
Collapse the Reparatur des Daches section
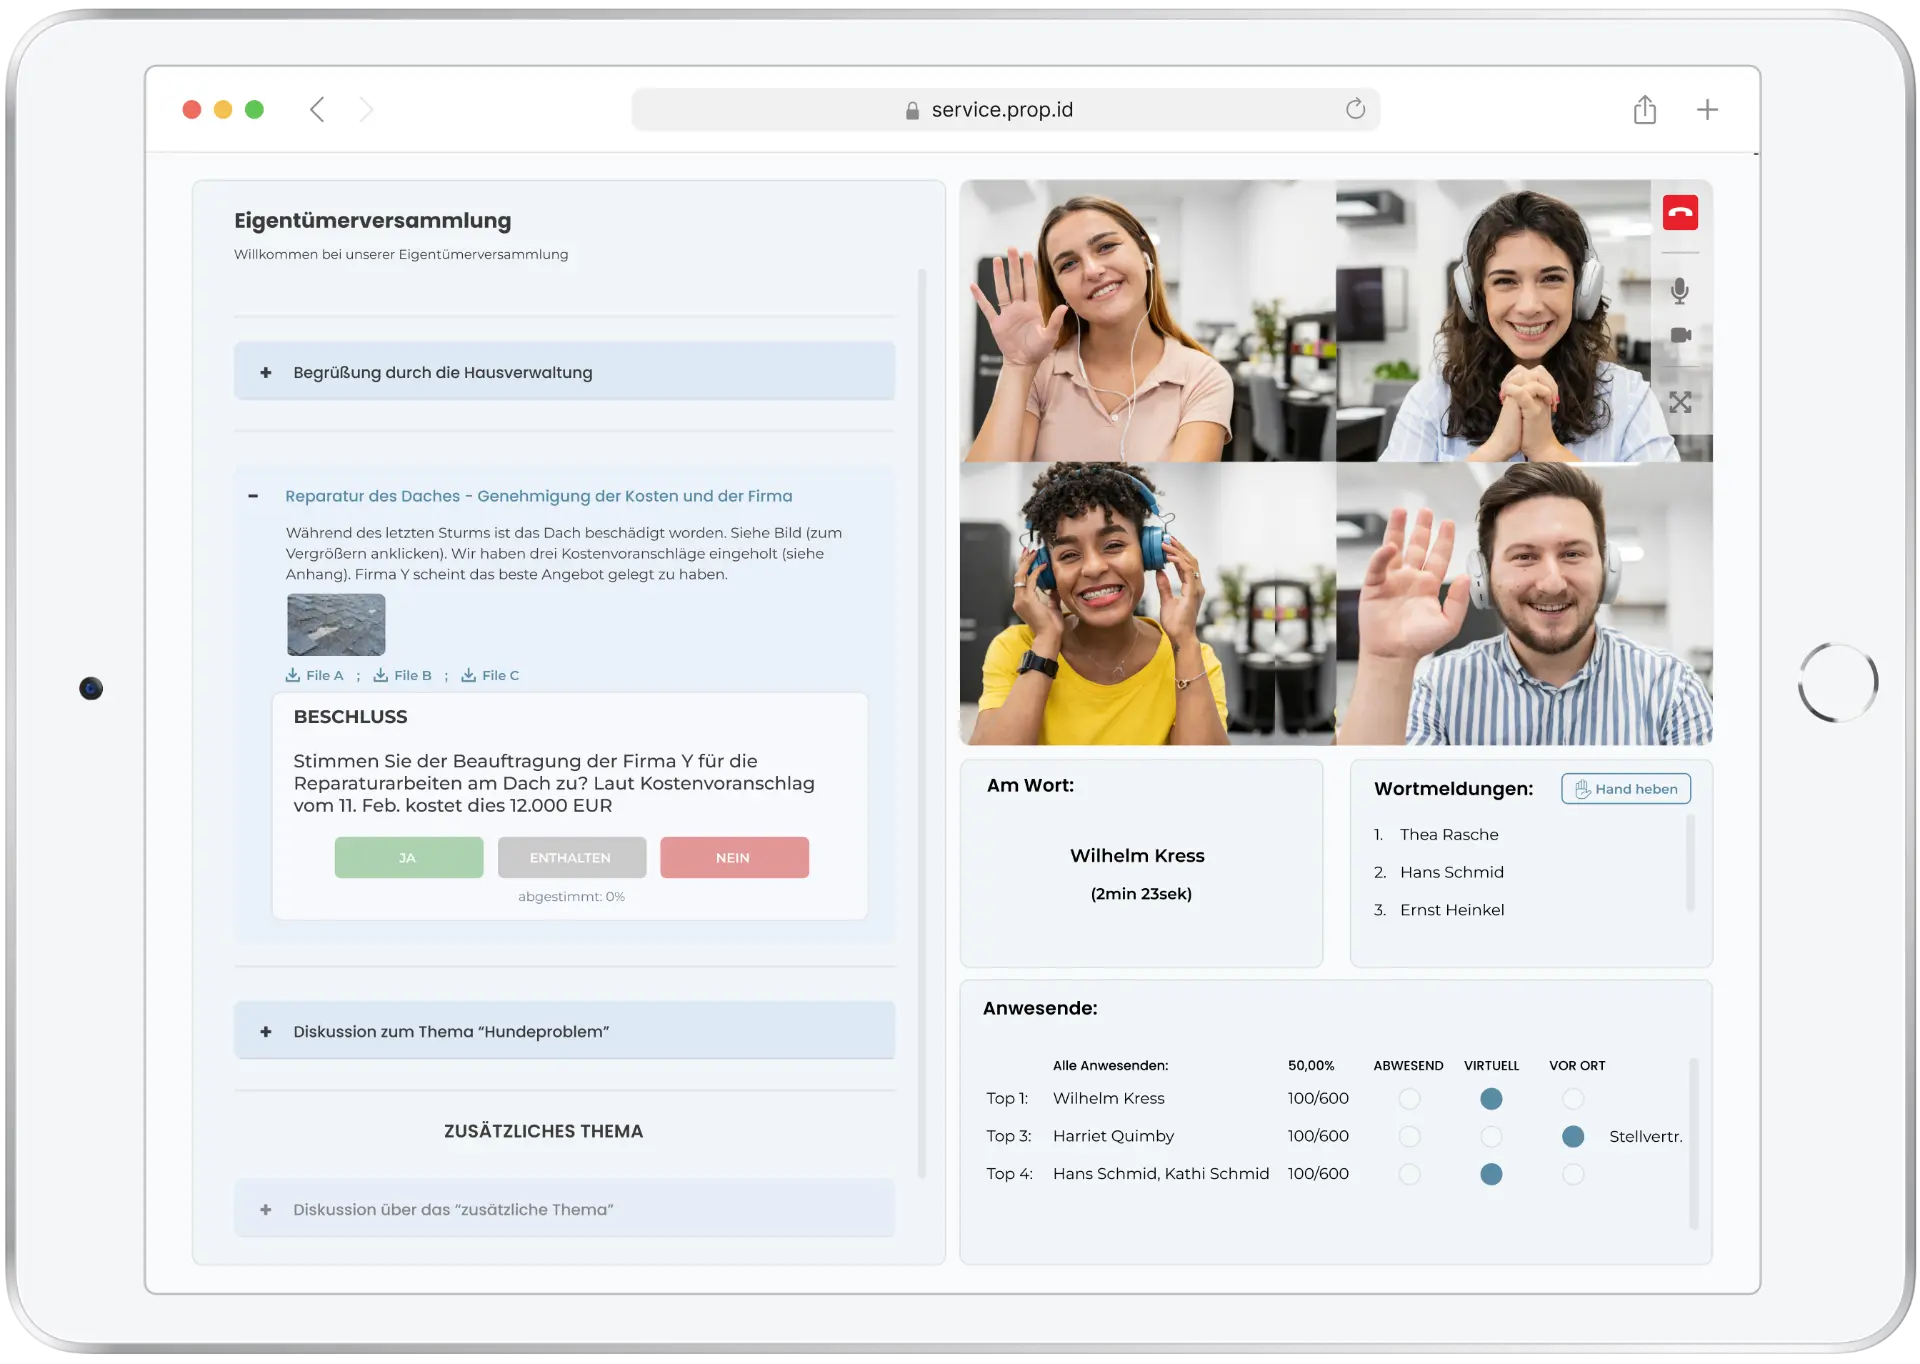(x=253, y=496)
